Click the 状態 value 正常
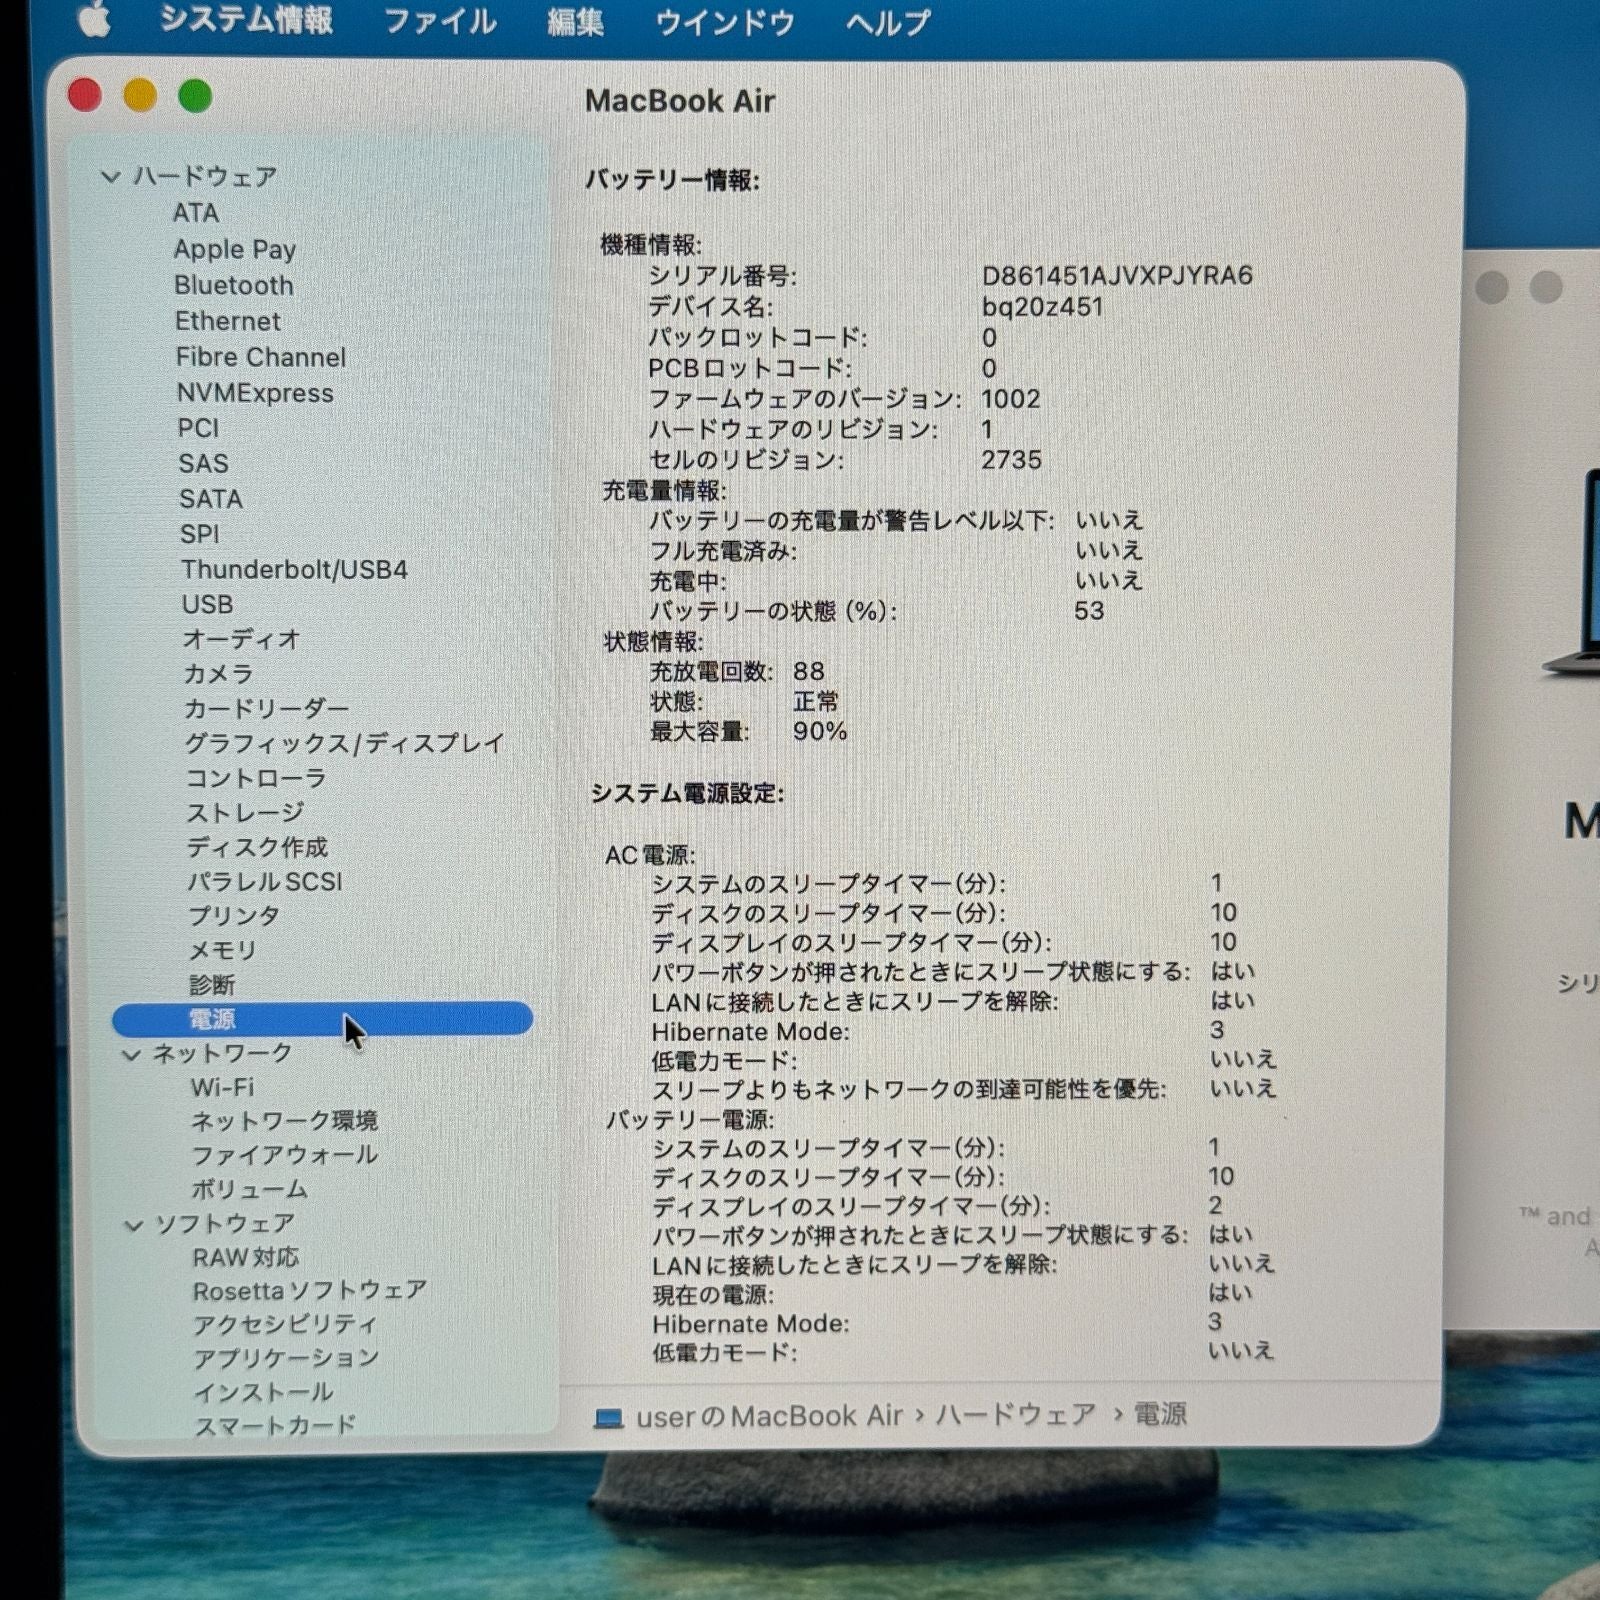Screen dimensions: 1600x1600 coord(816,702)
